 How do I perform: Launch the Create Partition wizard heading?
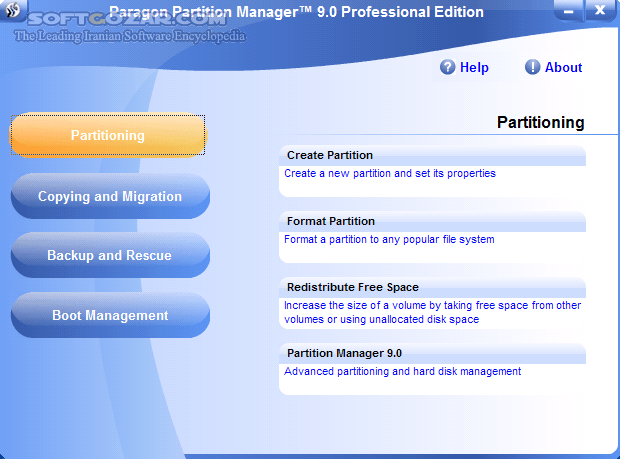(330, 155)
